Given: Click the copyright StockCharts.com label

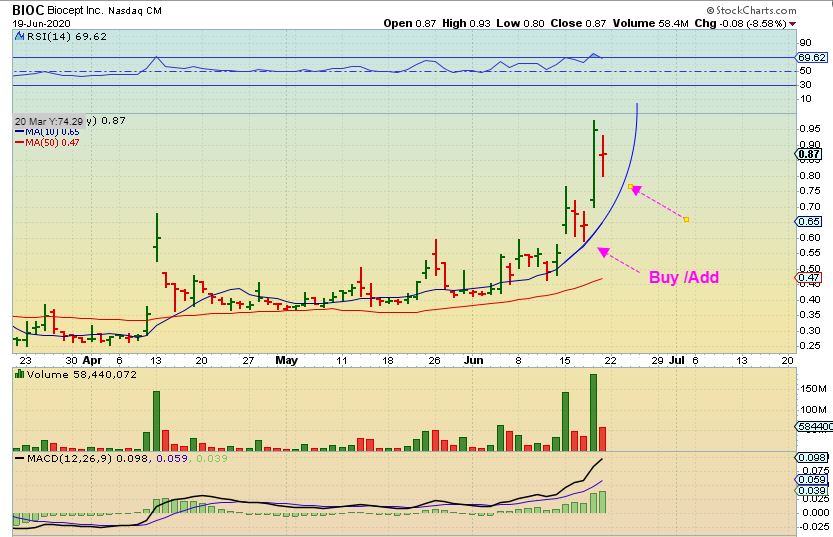Looking at the screenshot, I should pyautogui.click(x=751, y=10).
